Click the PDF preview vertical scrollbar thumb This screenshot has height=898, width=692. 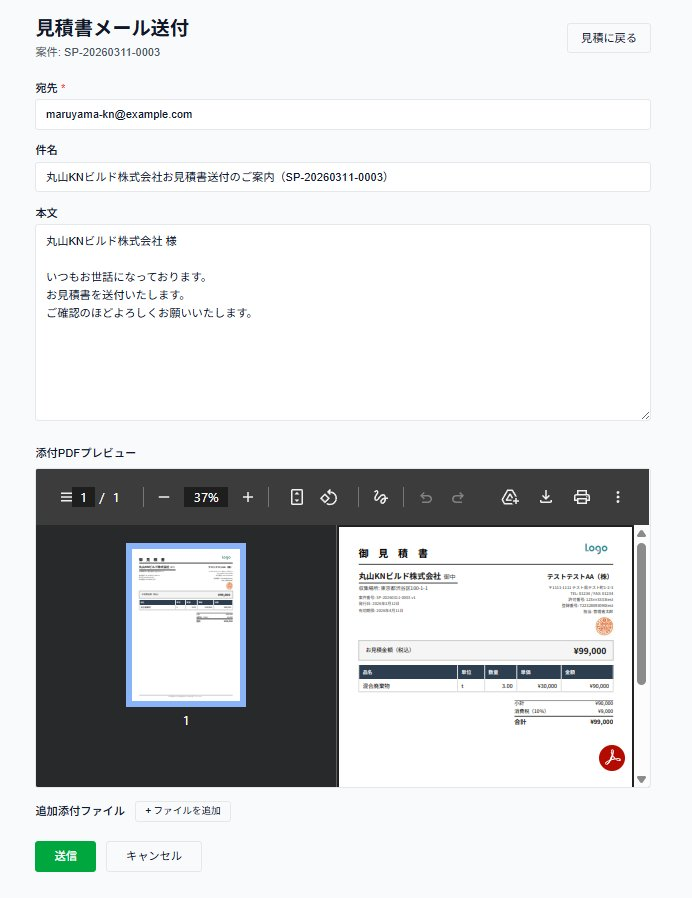pos(642,614)
